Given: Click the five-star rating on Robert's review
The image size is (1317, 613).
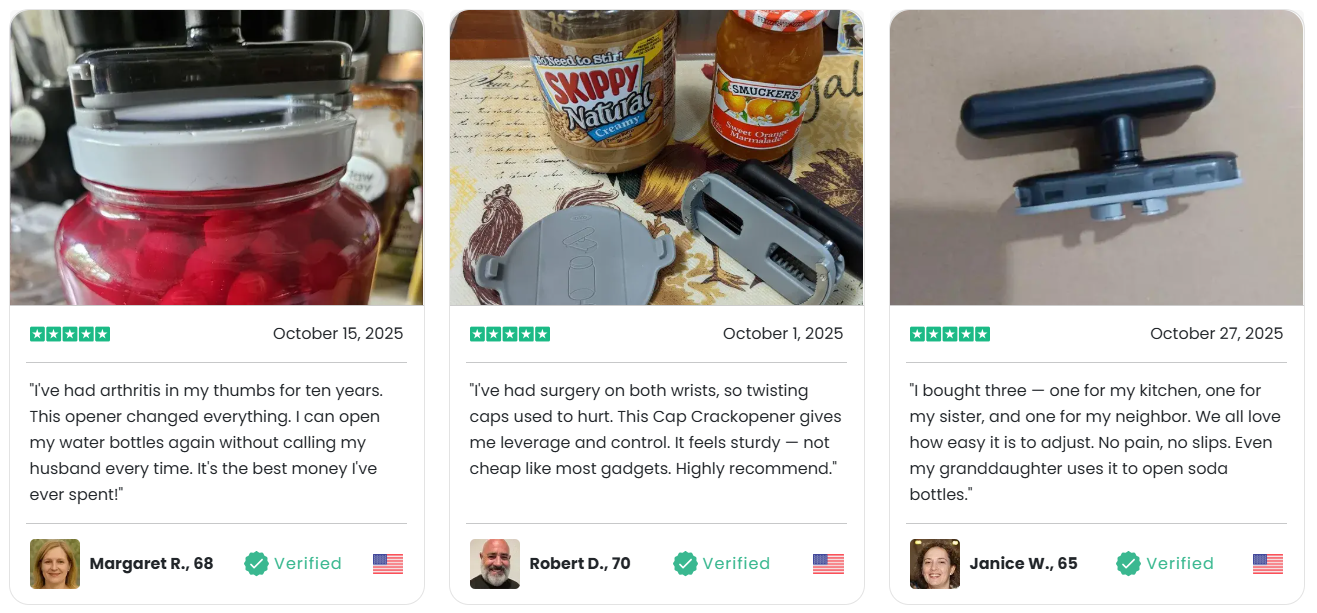Looking at the screenshot, I should click(510, 334).
